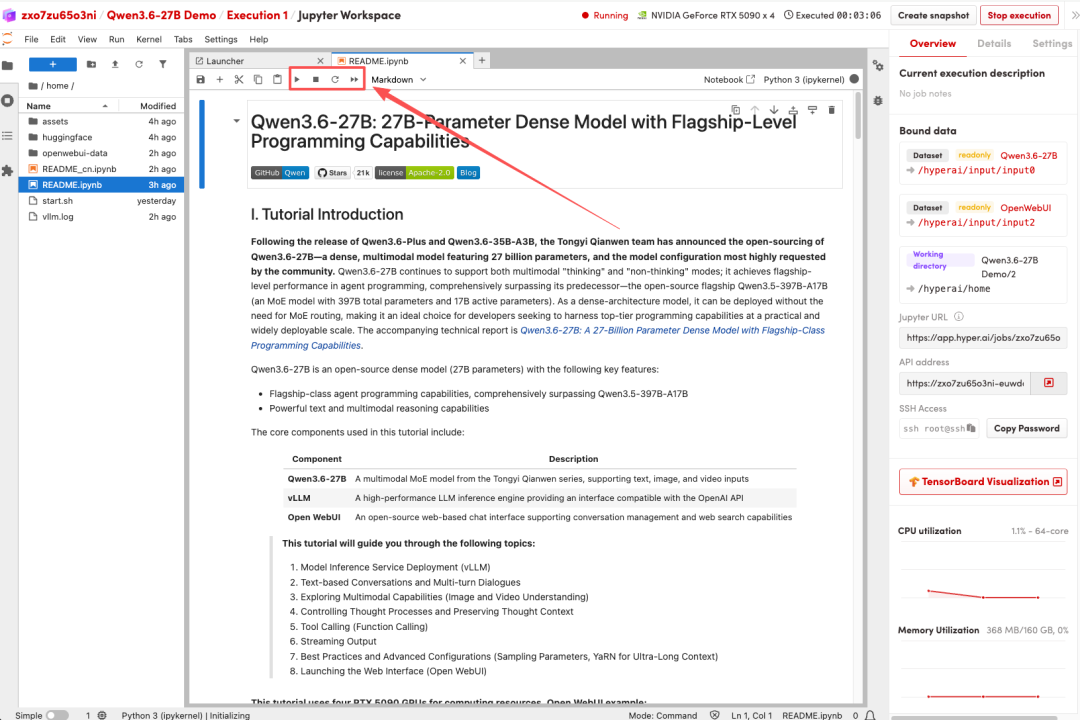The image size is (1080, 720).
Task: Delete the cell using the trash icon
Action: [x=831, y=110]
